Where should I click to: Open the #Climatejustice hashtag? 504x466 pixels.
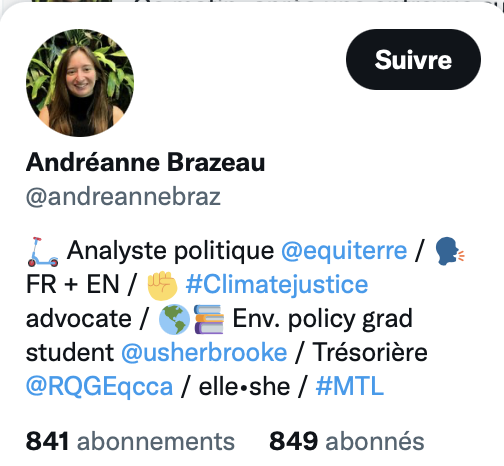277,285
